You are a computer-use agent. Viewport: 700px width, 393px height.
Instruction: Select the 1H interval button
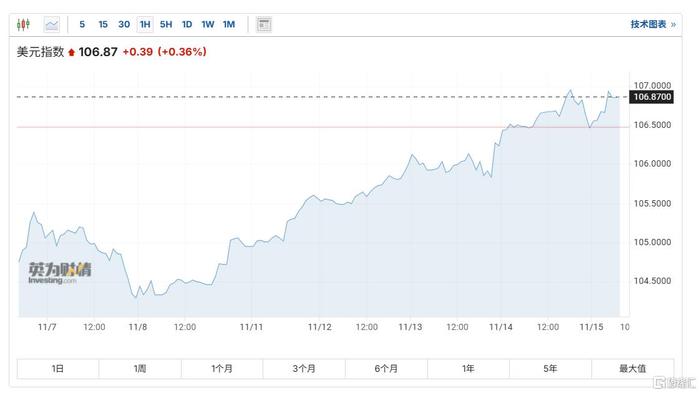(x=145, y=24)
